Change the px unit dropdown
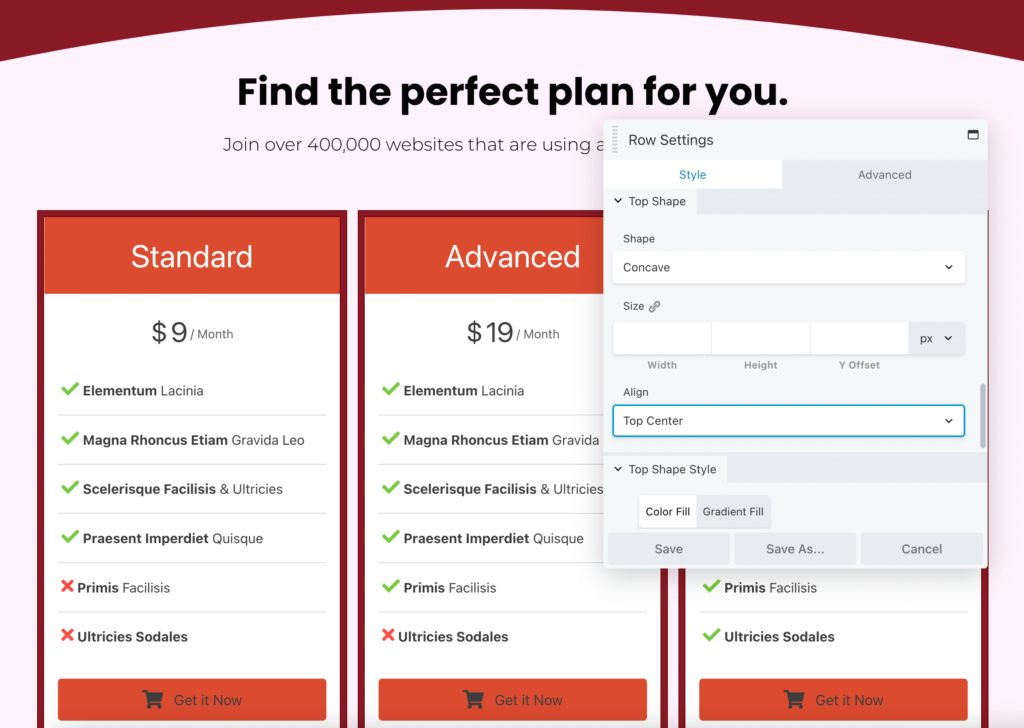 click(x=936, y=338)
